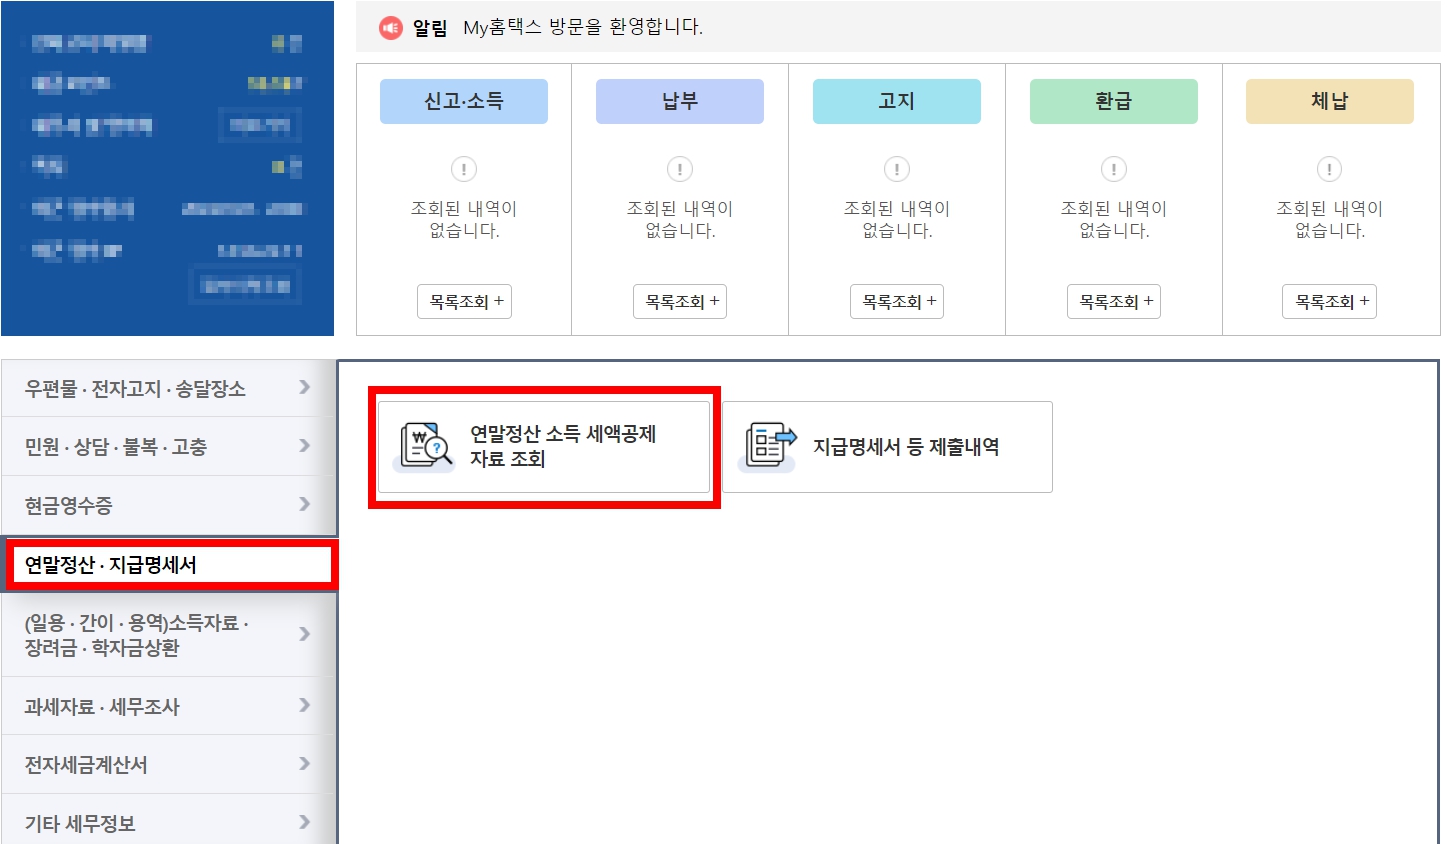Click 목록조회 under the 환급 section
1449x844 pixels.
[1113, 301]
